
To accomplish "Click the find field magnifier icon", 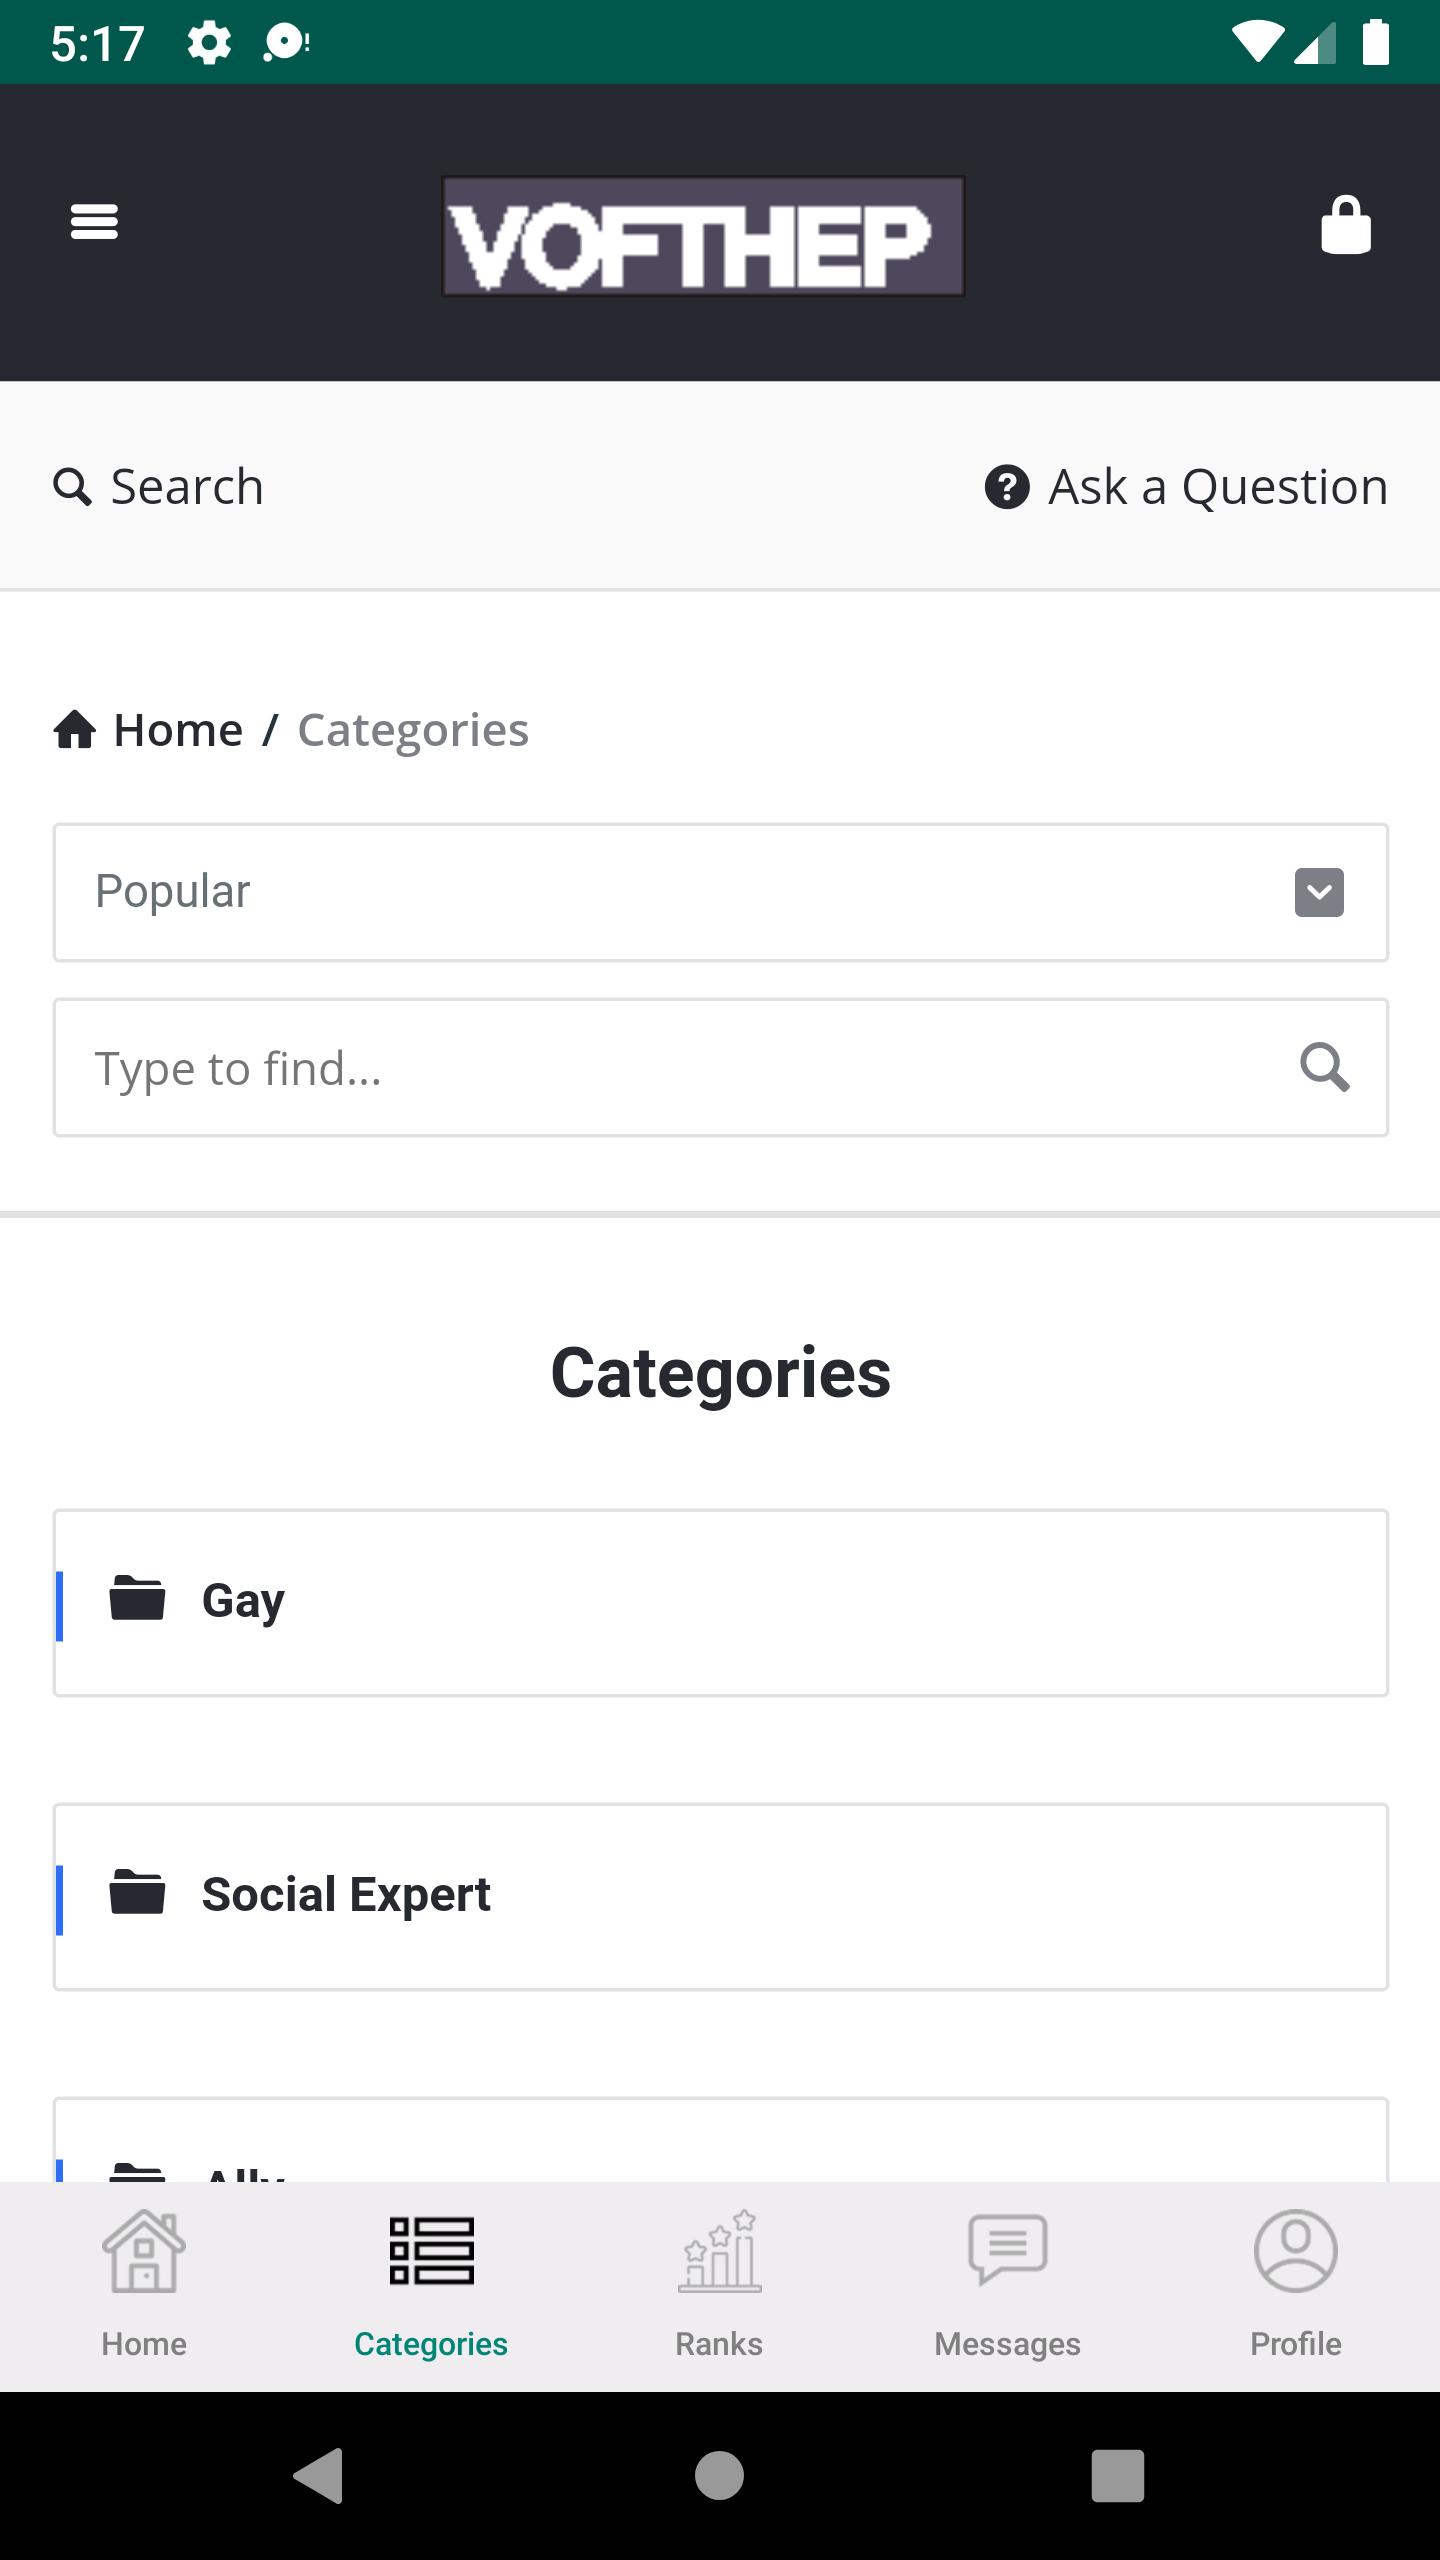I will pos(1324,1067).
